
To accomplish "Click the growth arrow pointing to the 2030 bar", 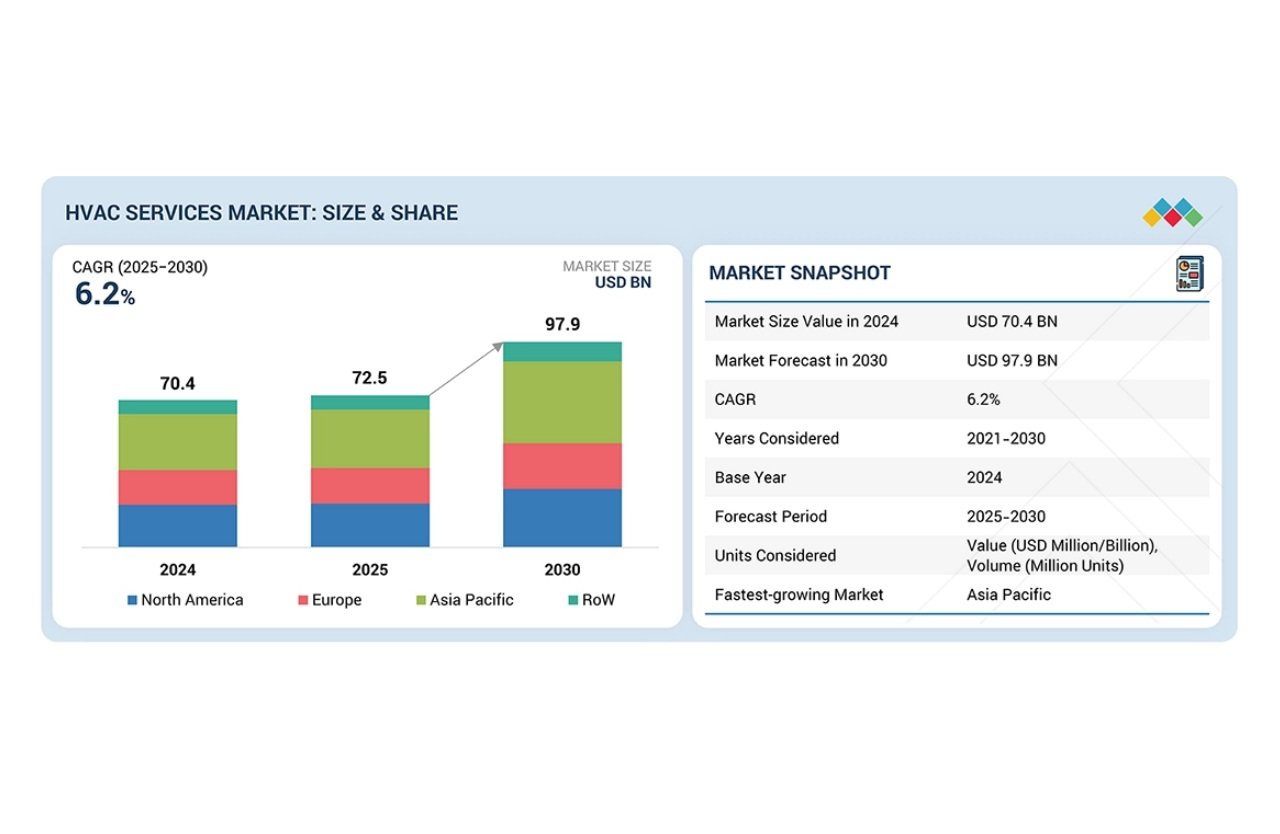I will 465,372.
